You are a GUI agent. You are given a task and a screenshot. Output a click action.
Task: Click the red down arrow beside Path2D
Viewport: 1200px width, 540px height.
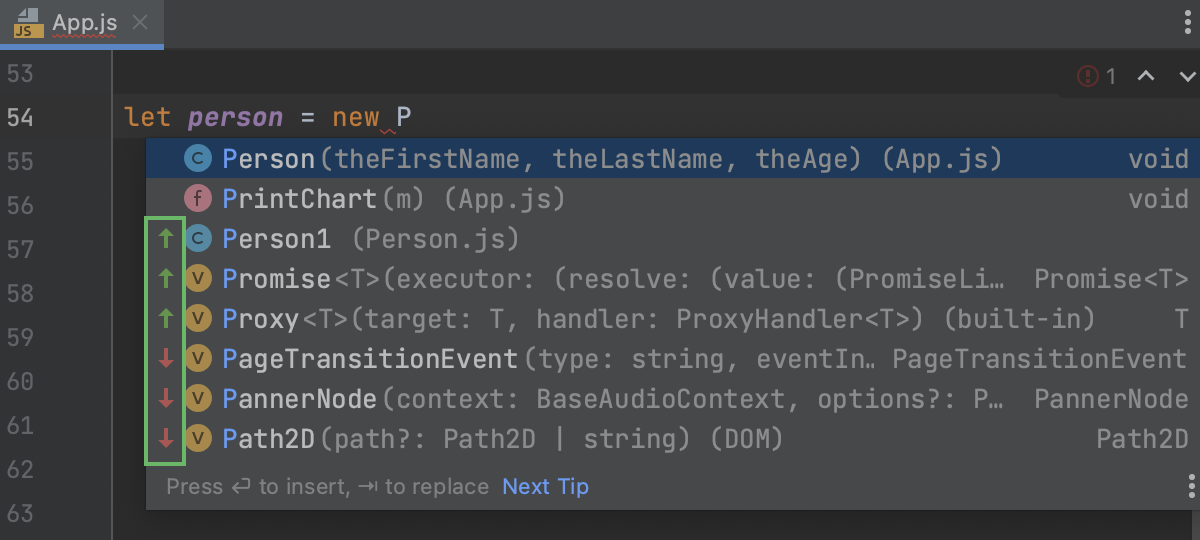pyautogui.click(x=166, y=438)
